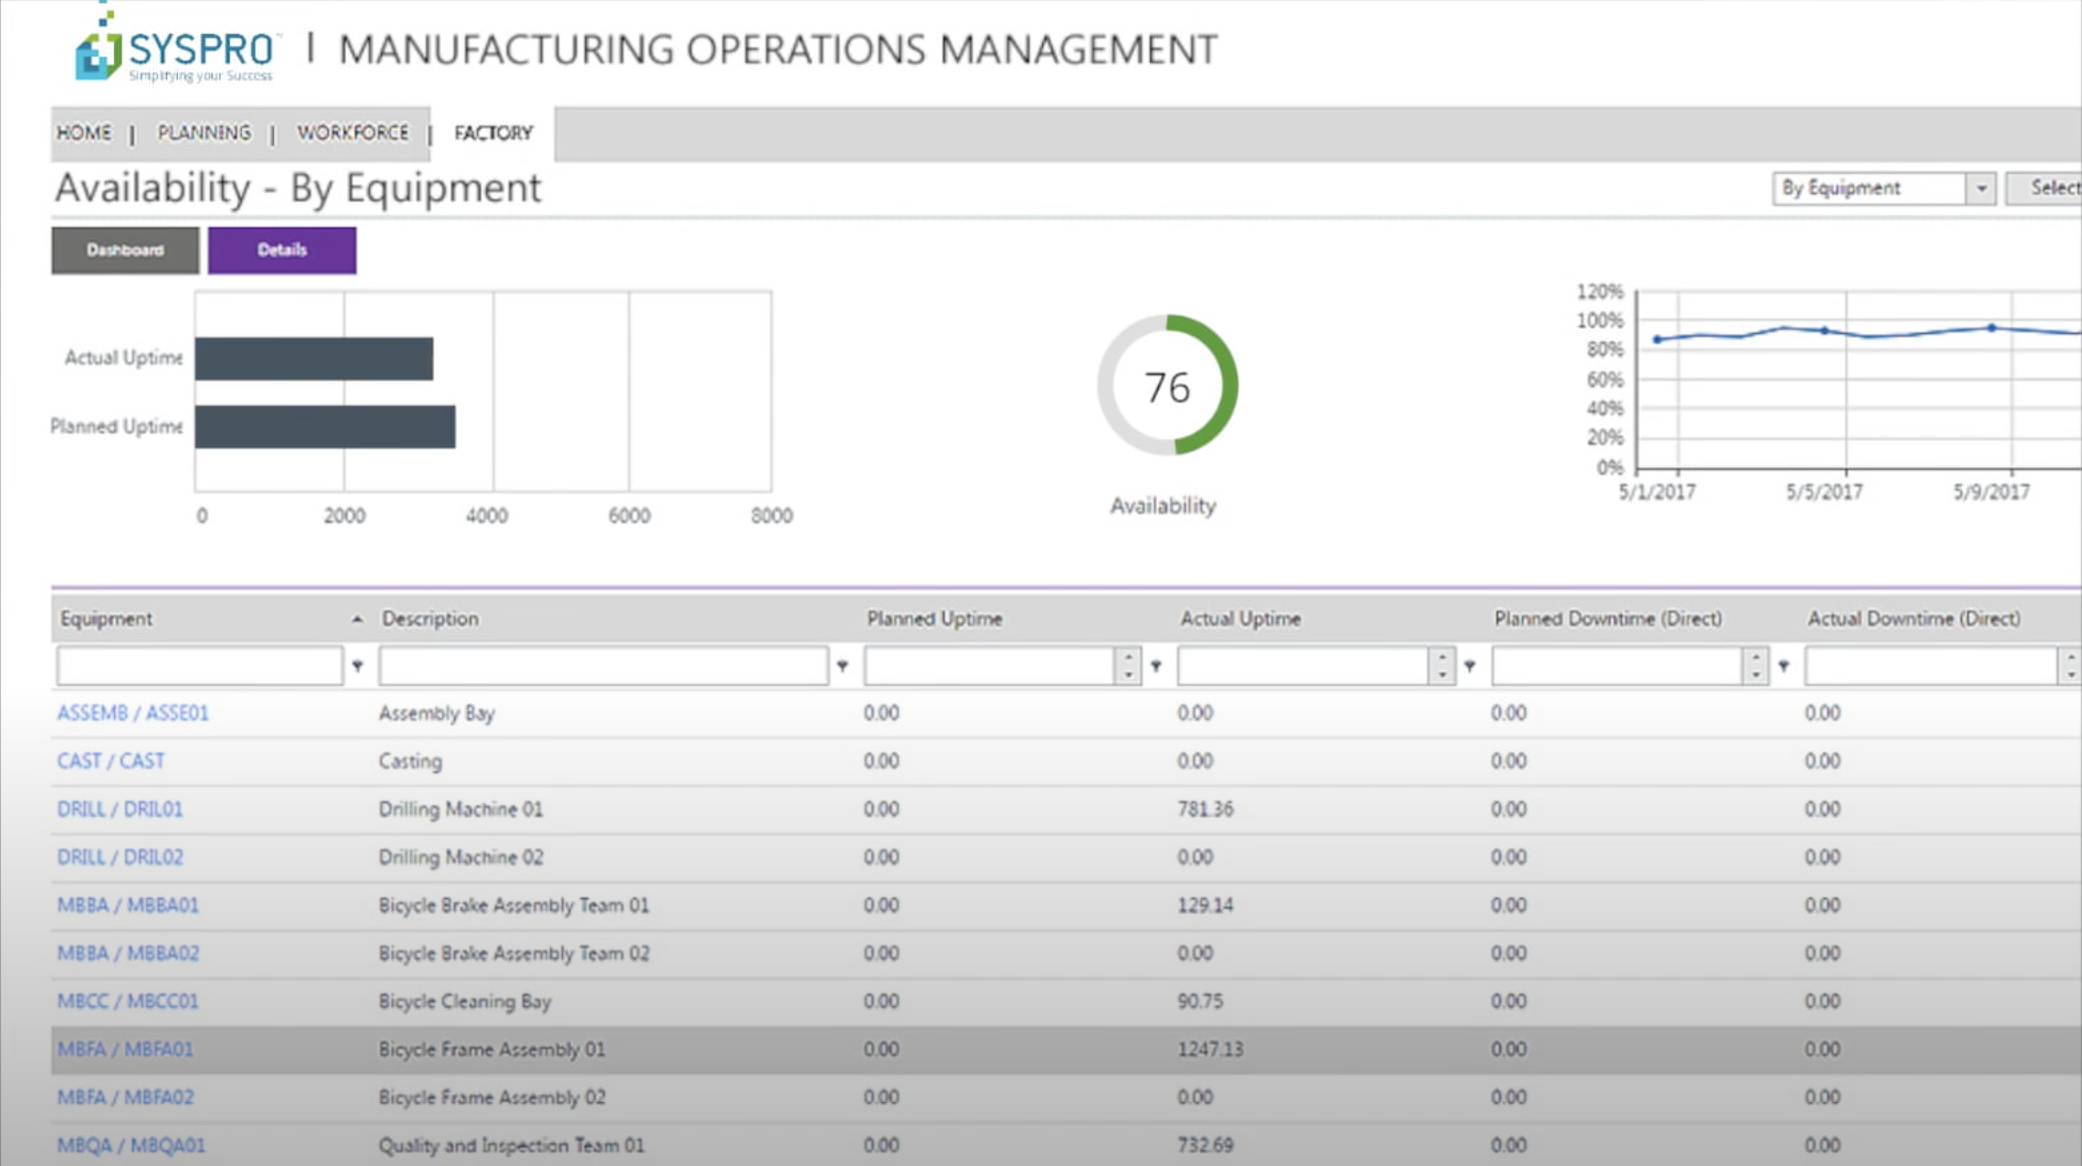Click the Planned Downtime filter funnel icon

click(x=1786, y=665)
